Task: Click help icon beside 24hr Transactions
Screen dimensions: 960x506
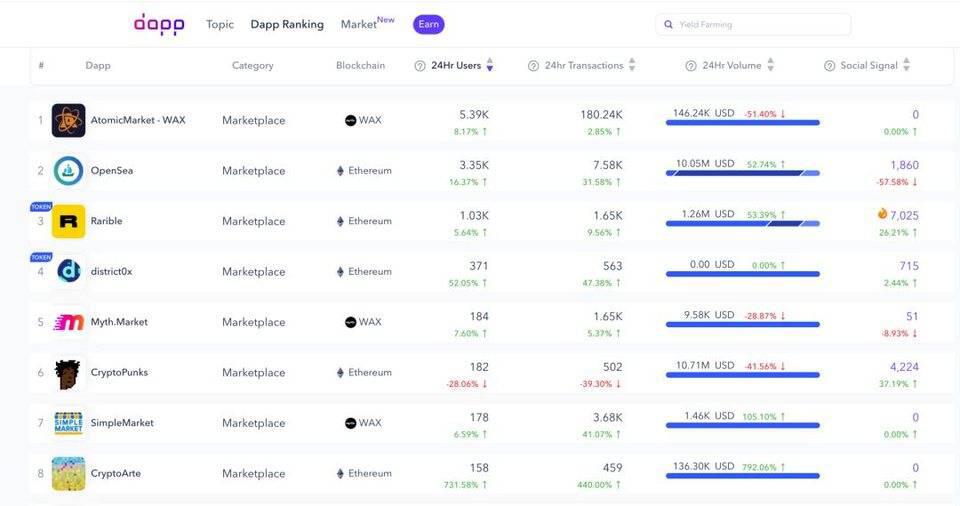Action: (533, 66)
